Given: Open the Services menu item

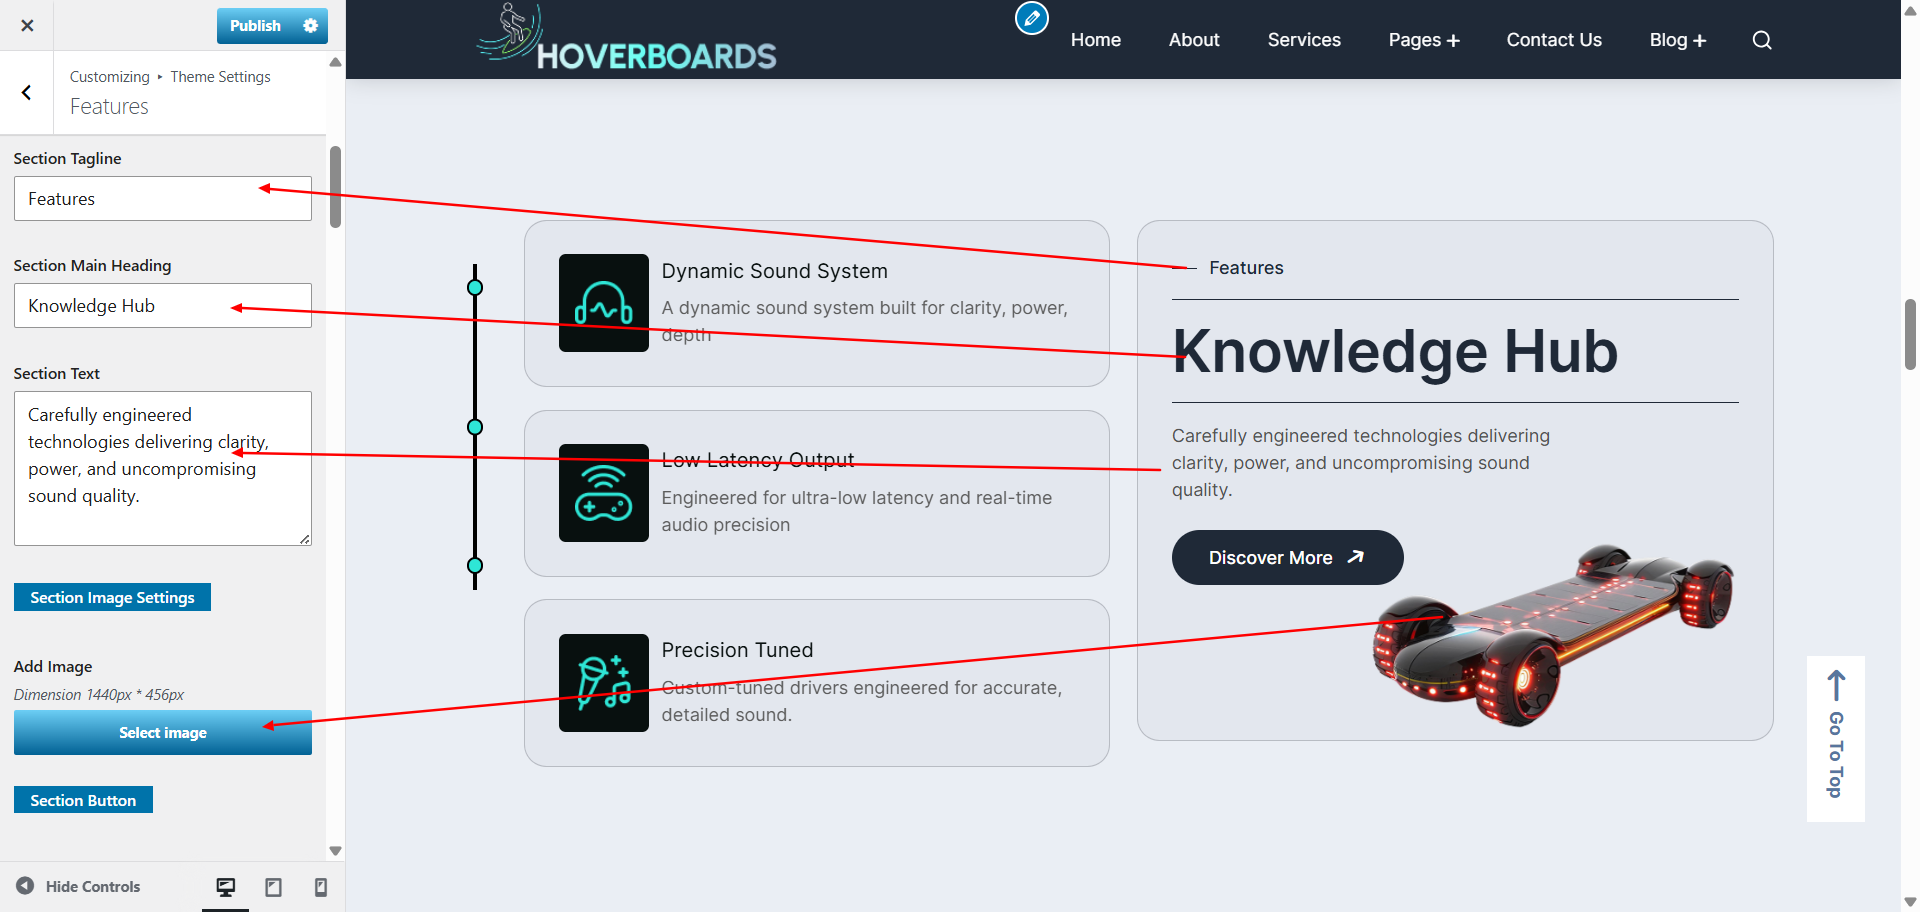Looking at the screenshot, I should point(1304,40).
